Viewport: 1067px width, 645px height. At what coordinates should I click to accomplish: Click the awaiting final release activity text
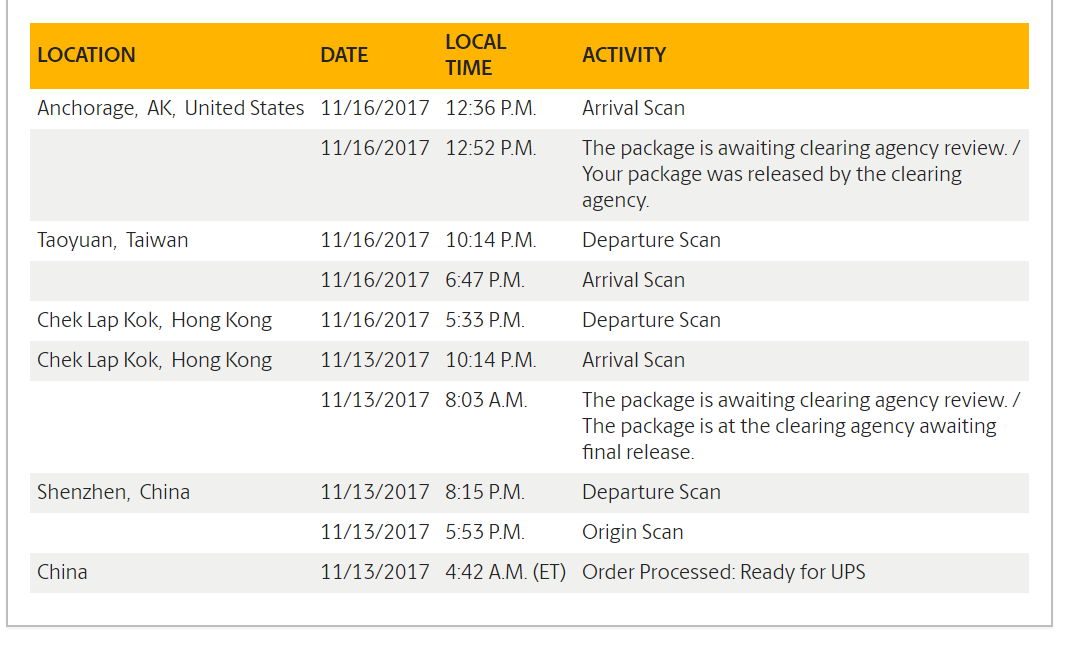click(x=789, y=426)
